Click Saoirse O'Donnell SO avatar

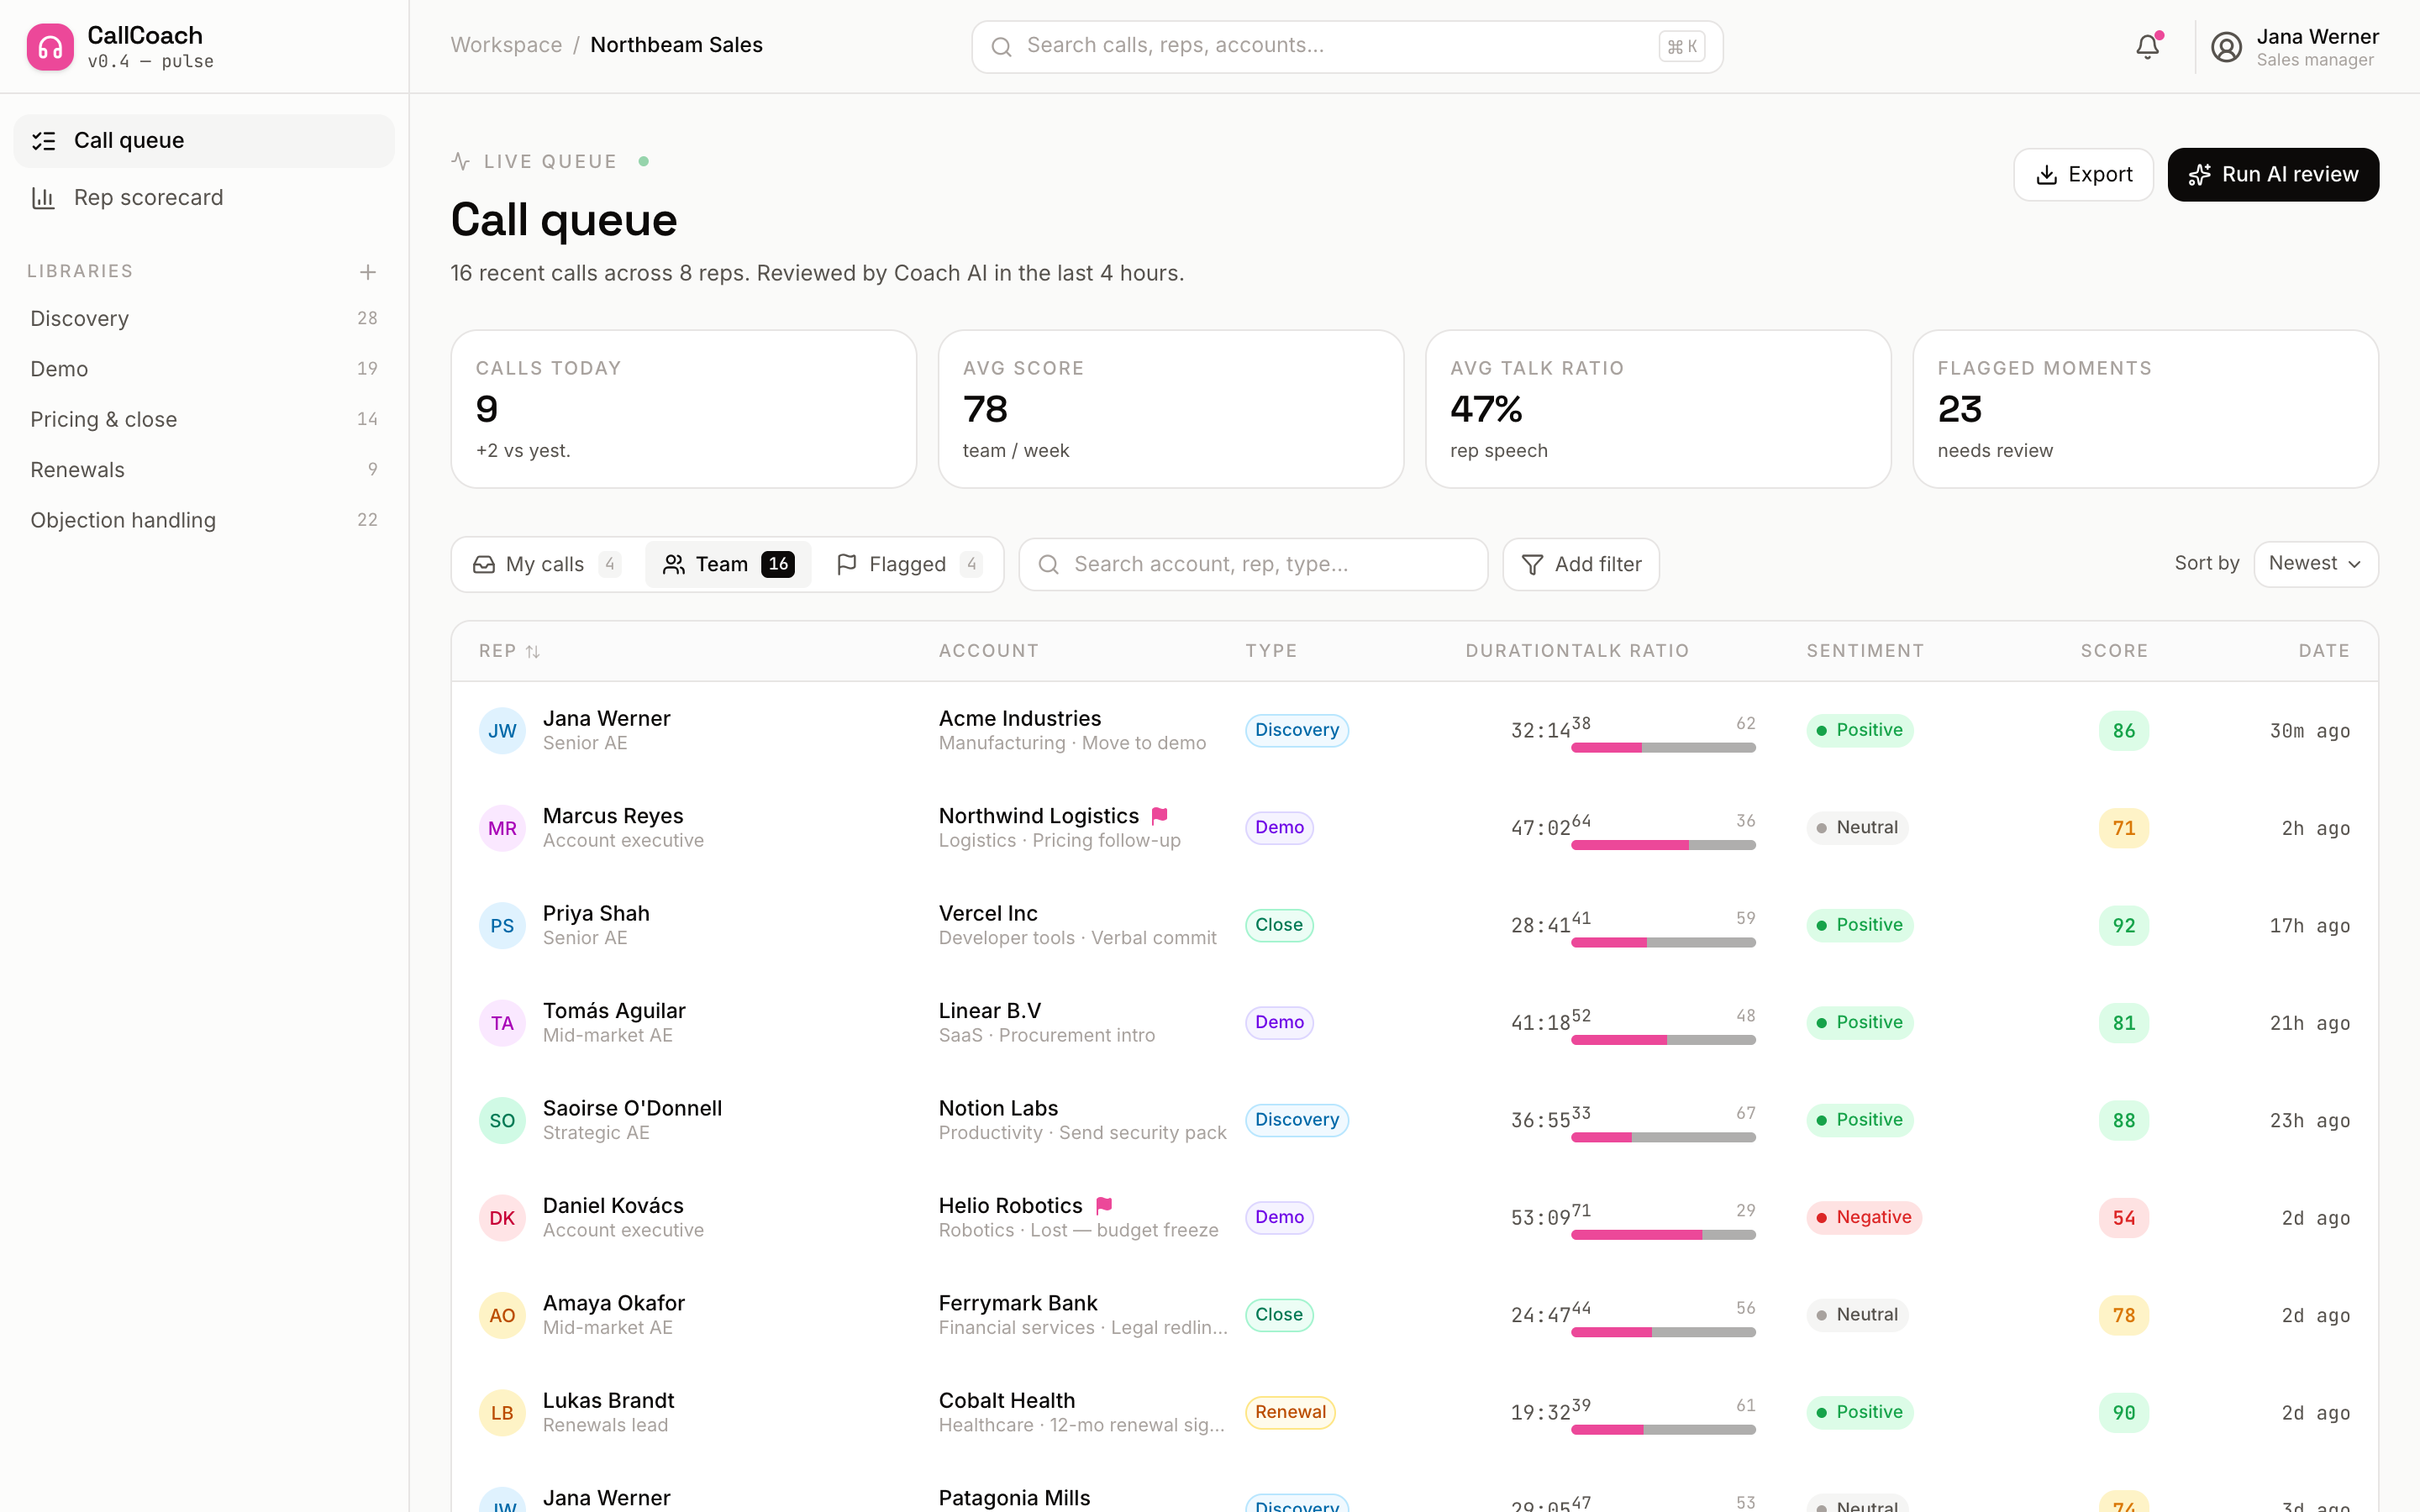[502, 1120]
